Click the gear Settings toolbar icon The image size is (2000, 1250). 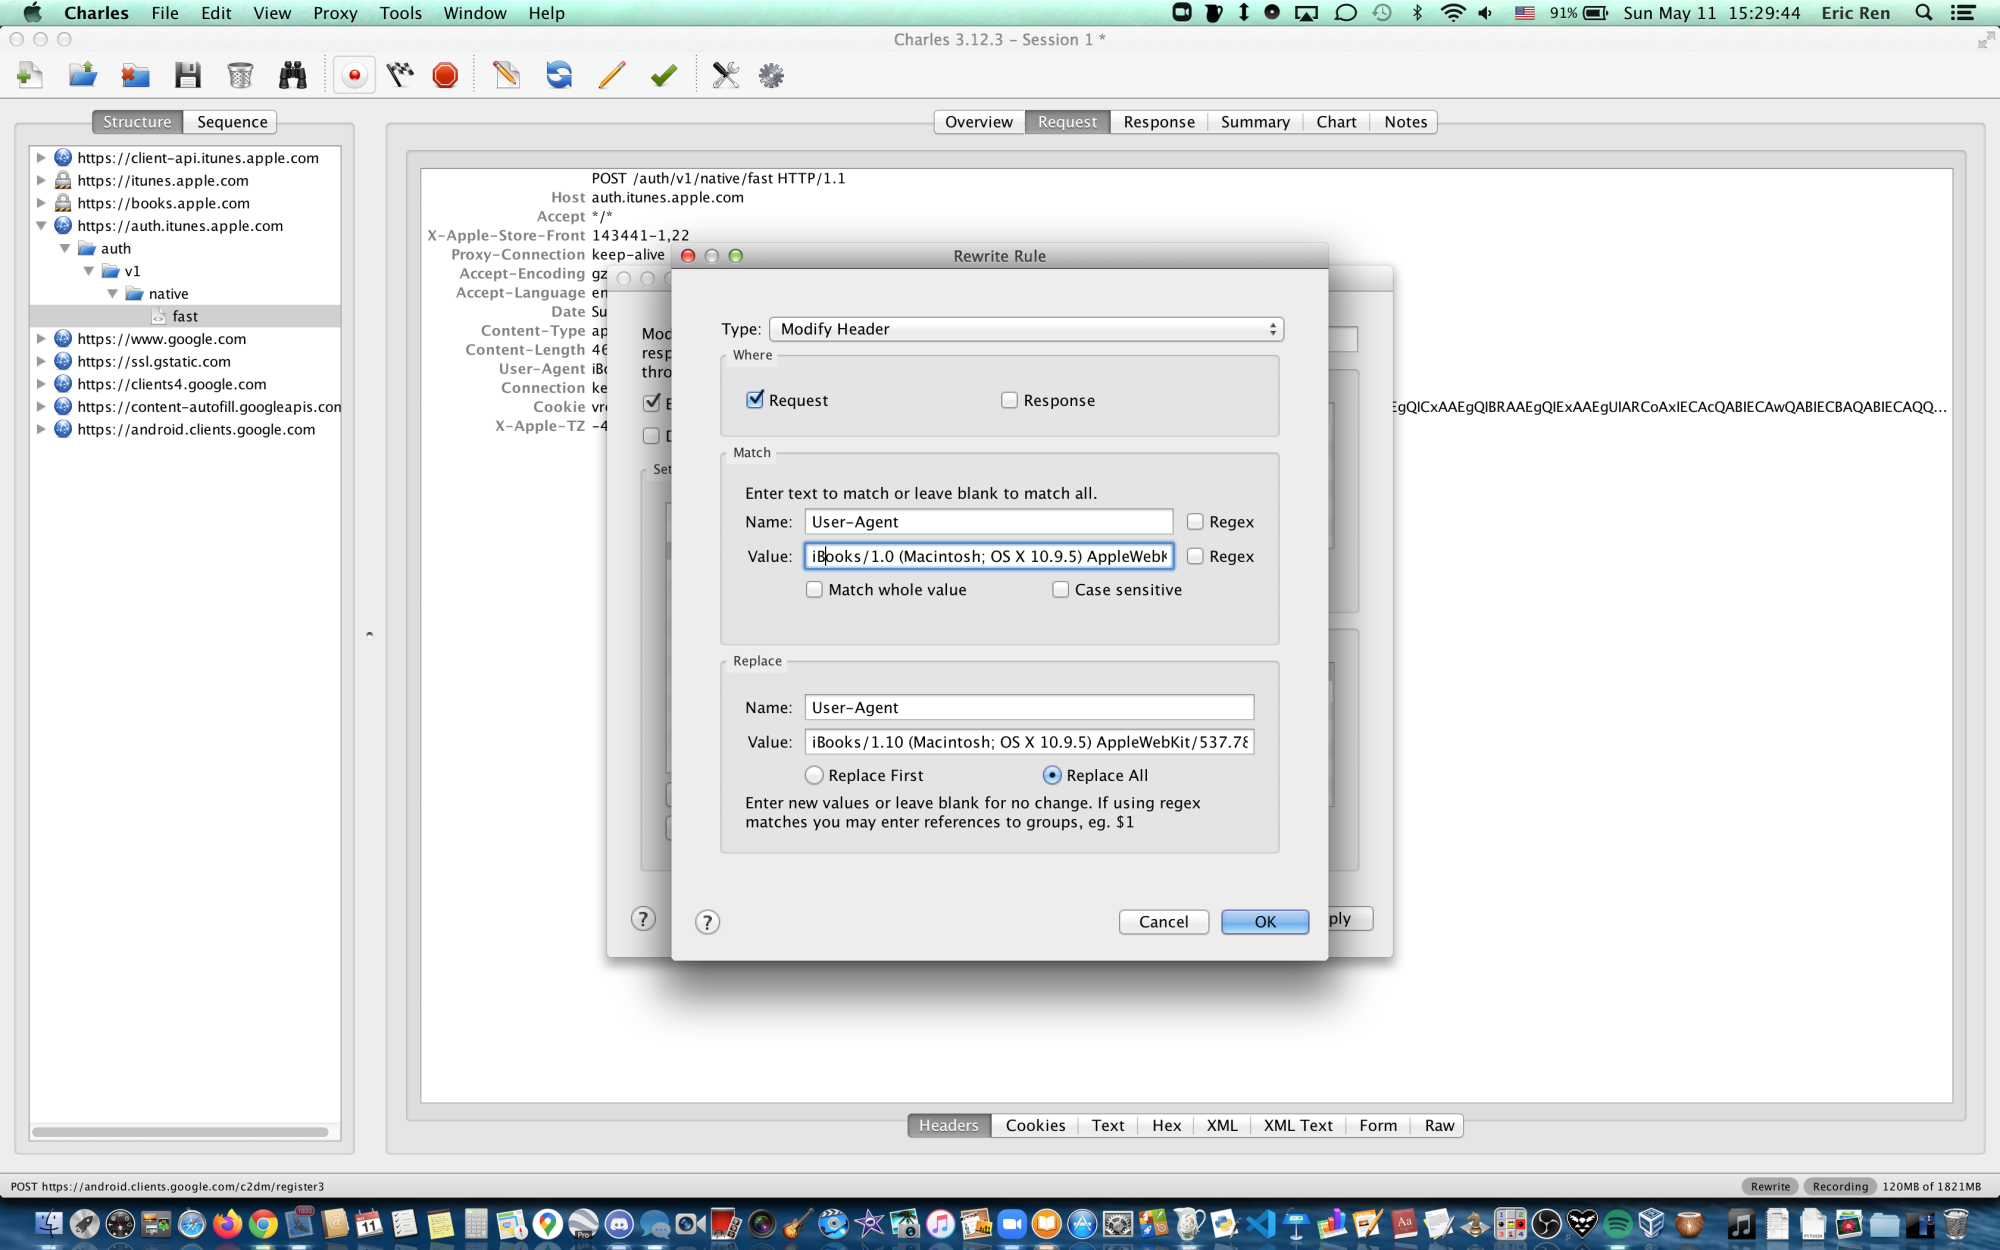coord(771,75)
